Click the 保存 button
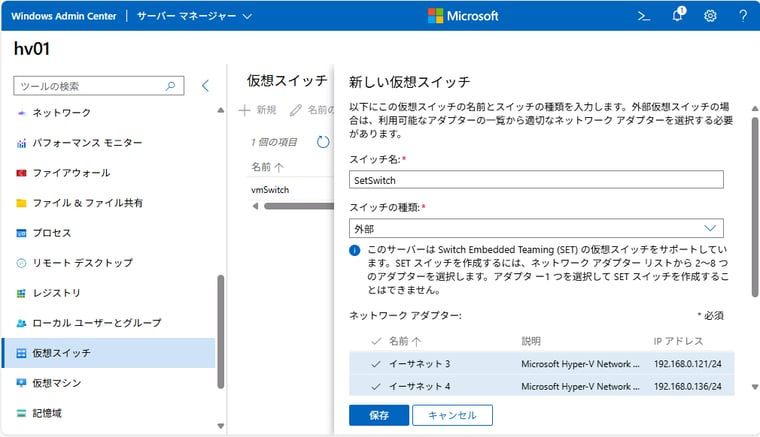 coord(378,415)
